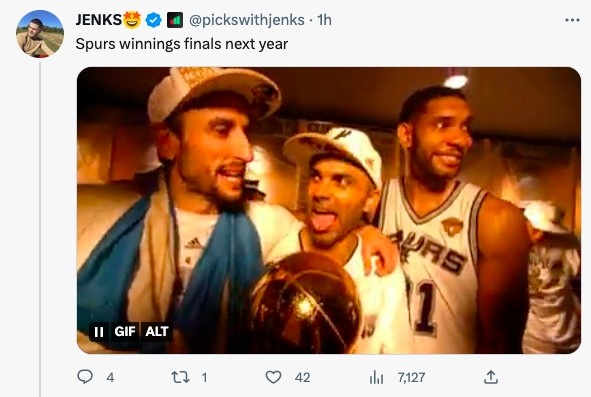Click the 7,127 views count
The width and height of the screenshot is (591, 397).
[411, 377]
